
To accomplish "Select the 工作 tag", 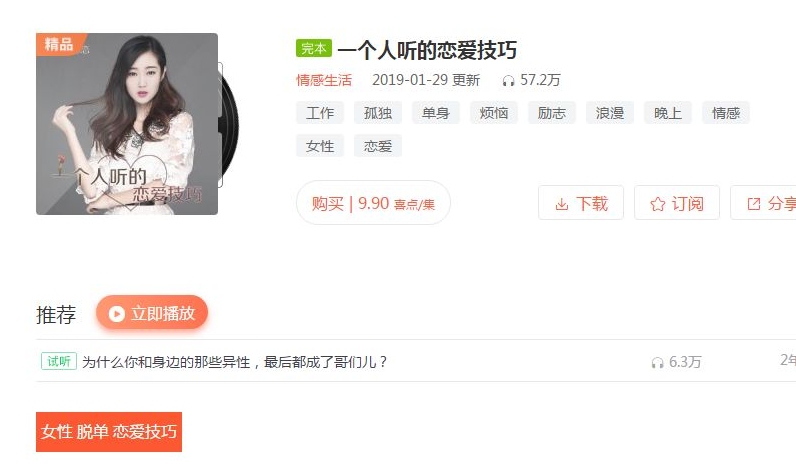I will (x=320, y=113).
